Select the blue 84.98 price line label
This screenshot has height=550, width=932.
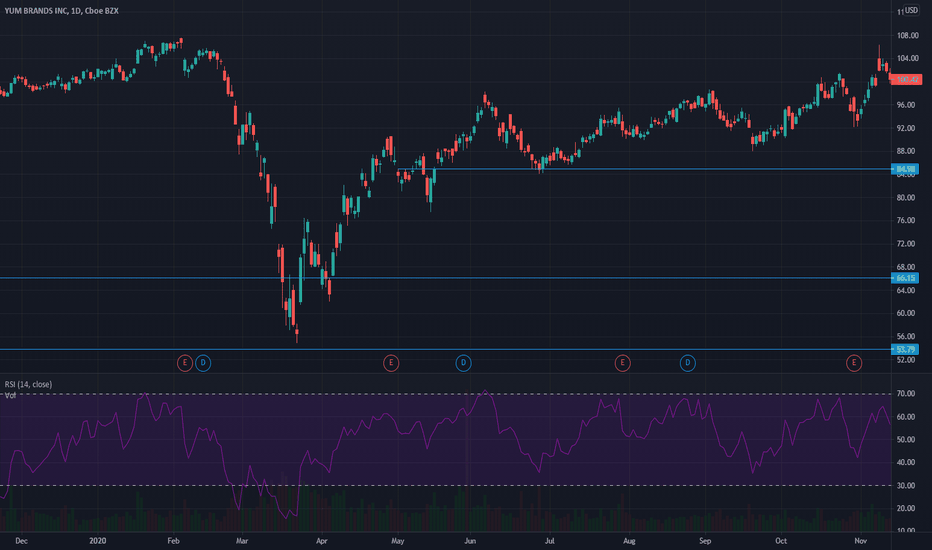click(905, 169)
